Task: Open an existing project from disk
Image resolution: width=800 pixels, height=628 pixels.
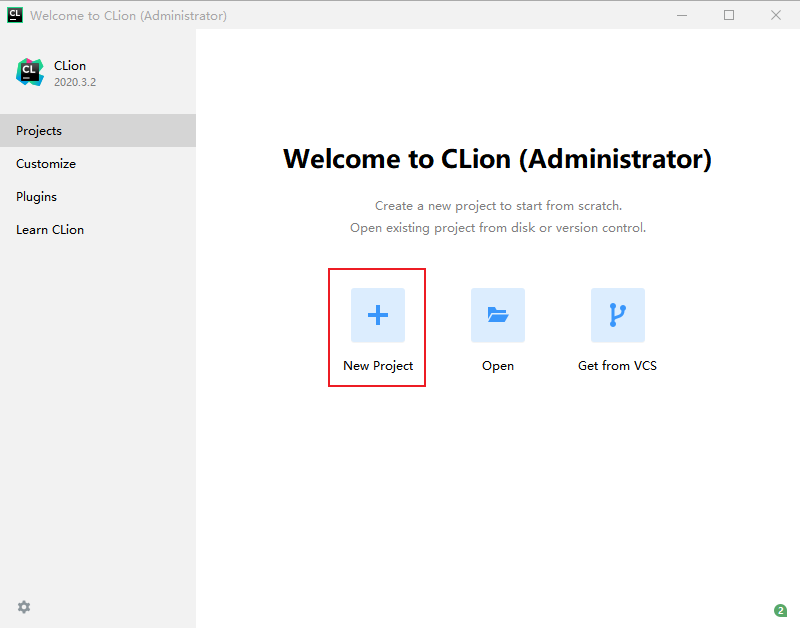Action: click(x=497, y=330)
